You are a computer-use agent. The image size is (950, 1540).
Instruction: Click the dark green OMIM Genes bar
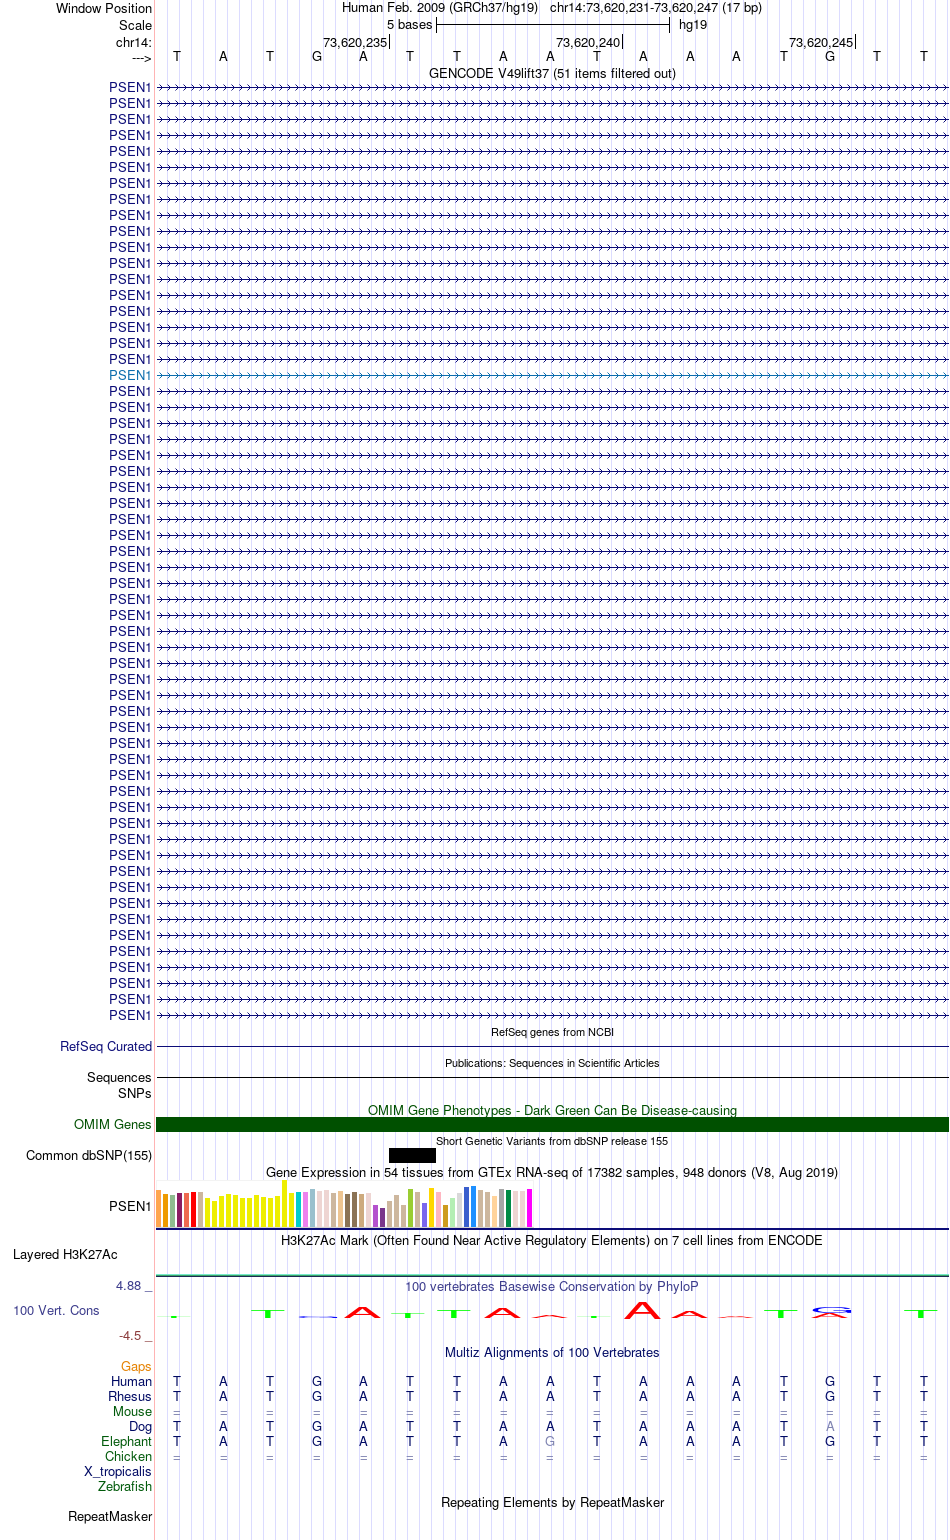[552, 1124]
